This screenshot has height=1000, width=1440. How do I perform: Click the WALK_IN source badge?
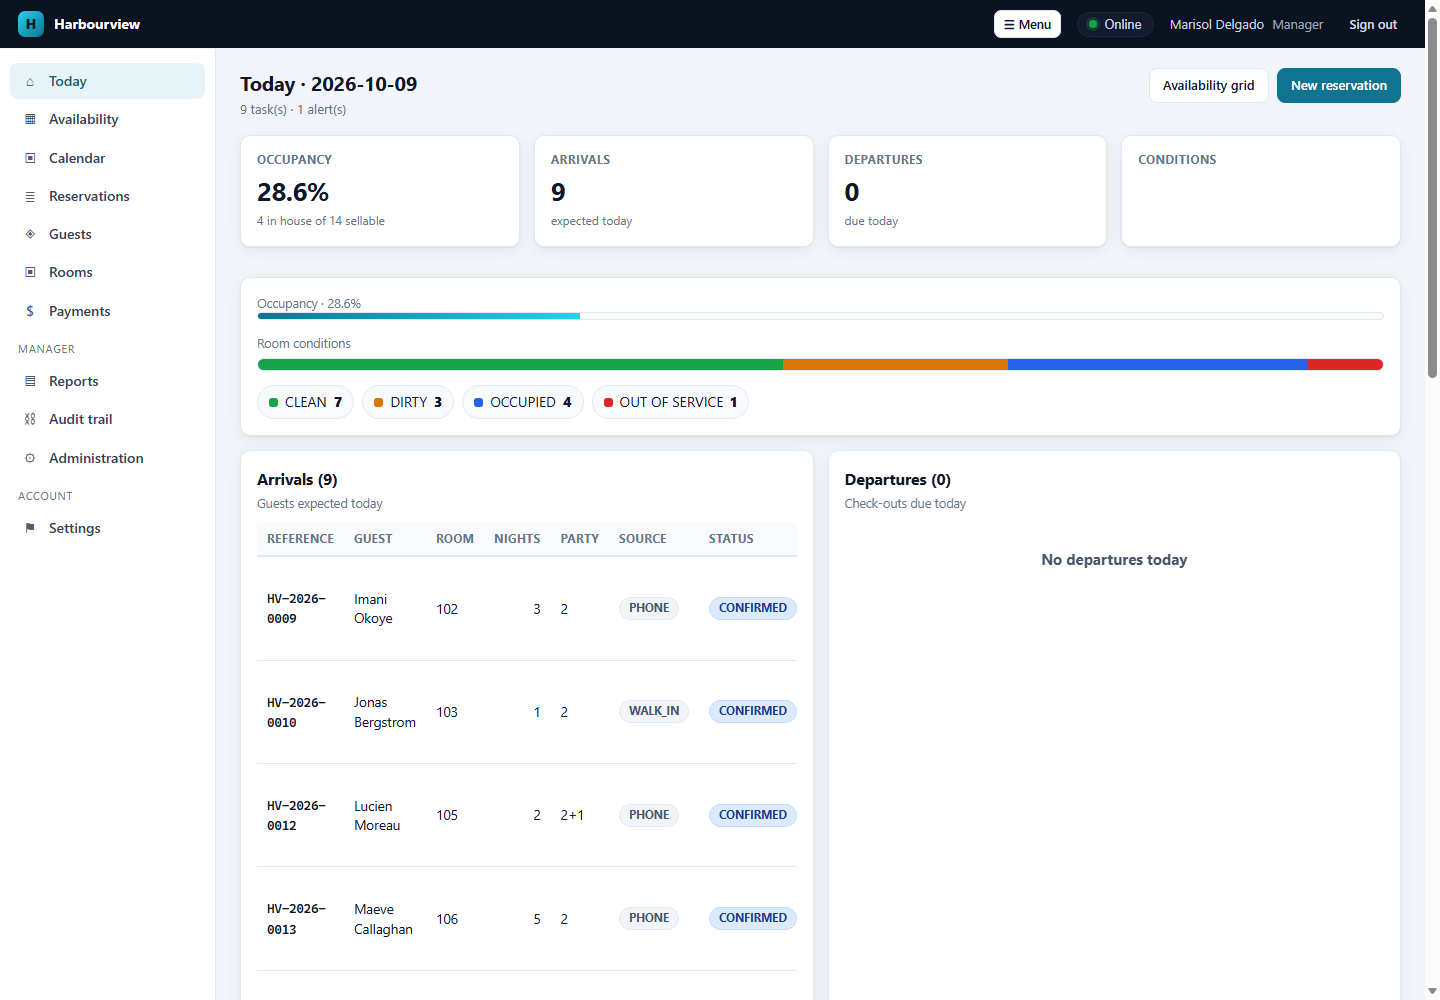click(x=654, y=711)
